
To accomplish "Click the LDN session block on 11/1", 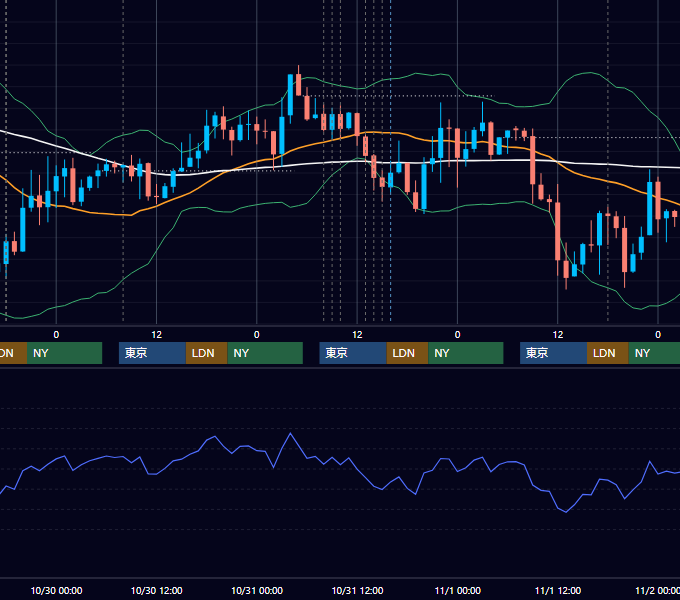I will pyautogui.click(x=608, y=353).
